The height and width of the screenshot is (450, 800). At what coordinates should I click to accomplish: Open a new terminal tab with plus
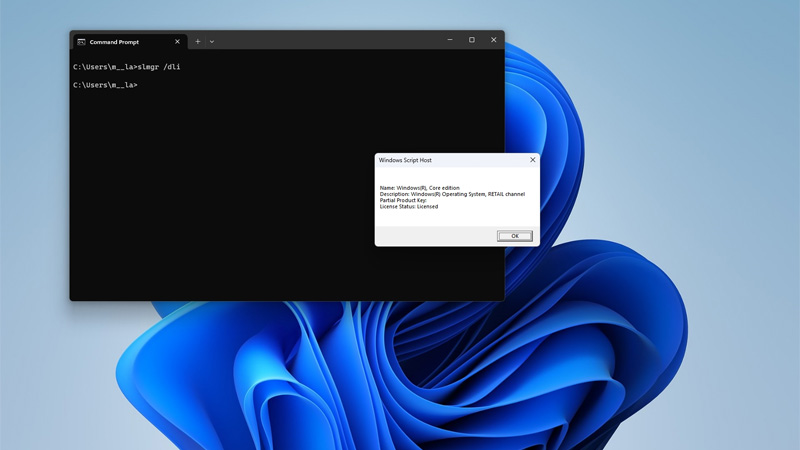197,41
